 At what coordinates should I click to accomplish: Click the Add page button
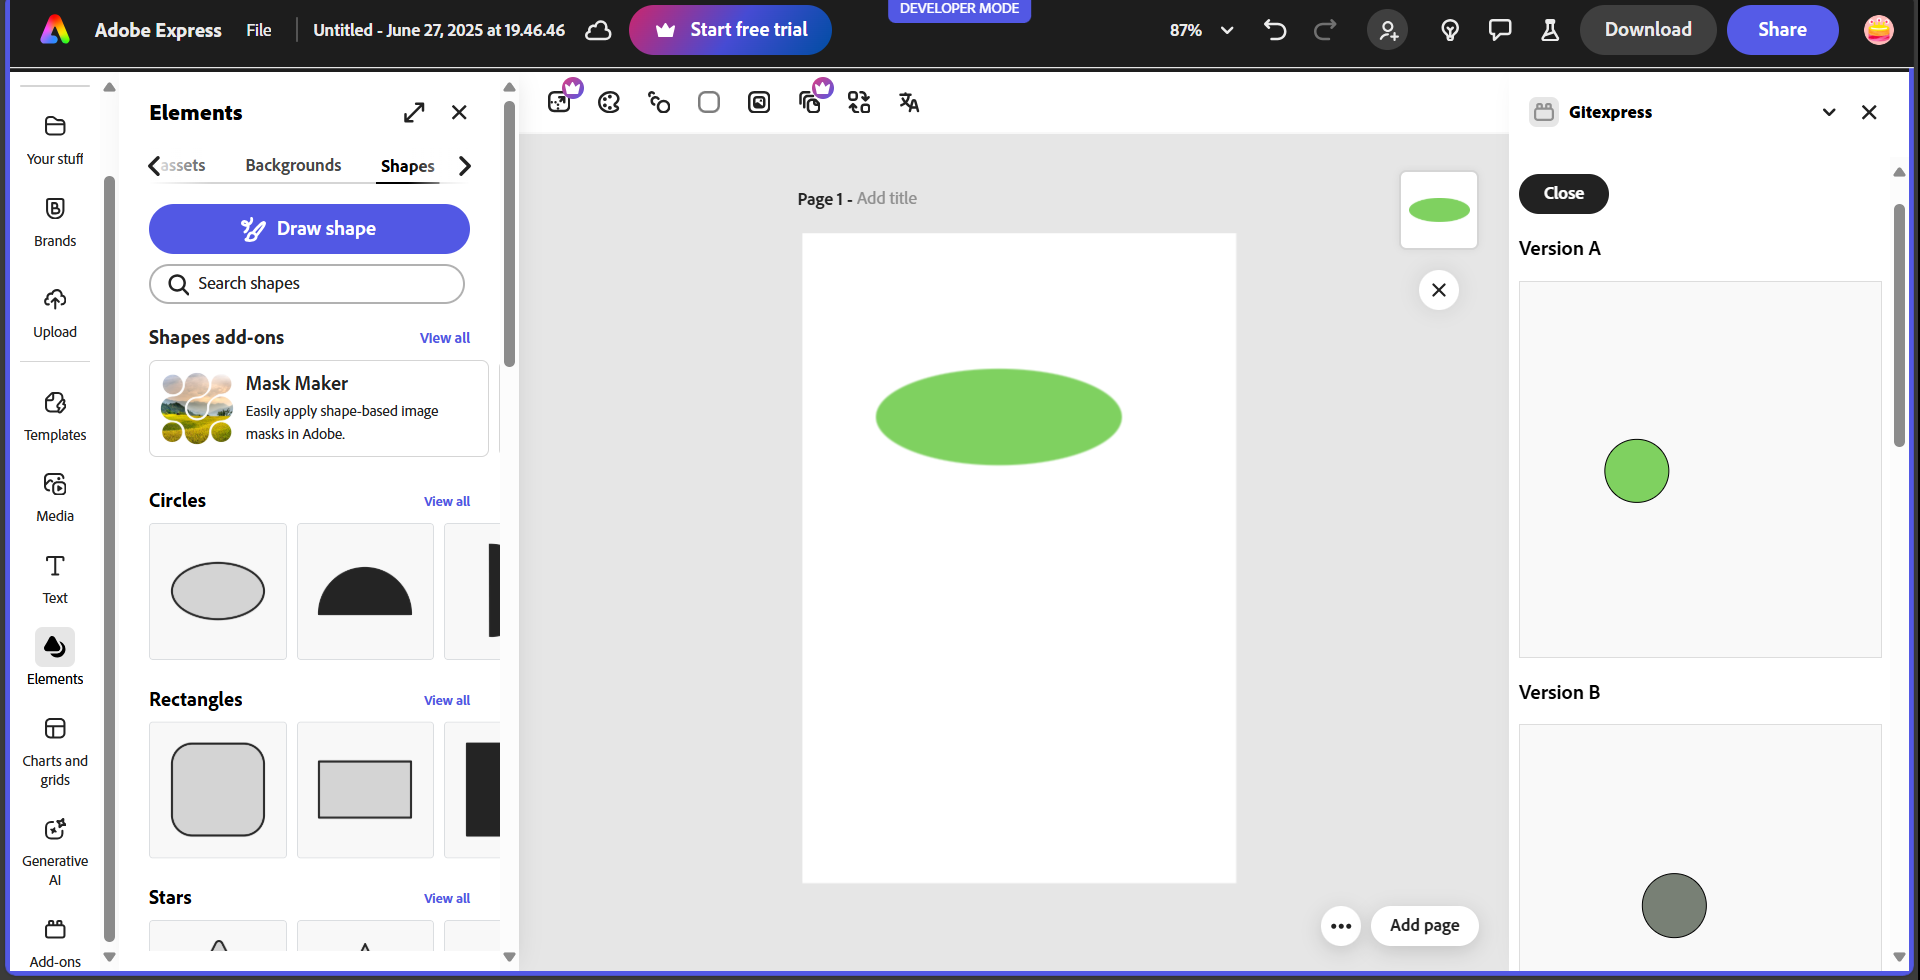tap(1425, 926)
